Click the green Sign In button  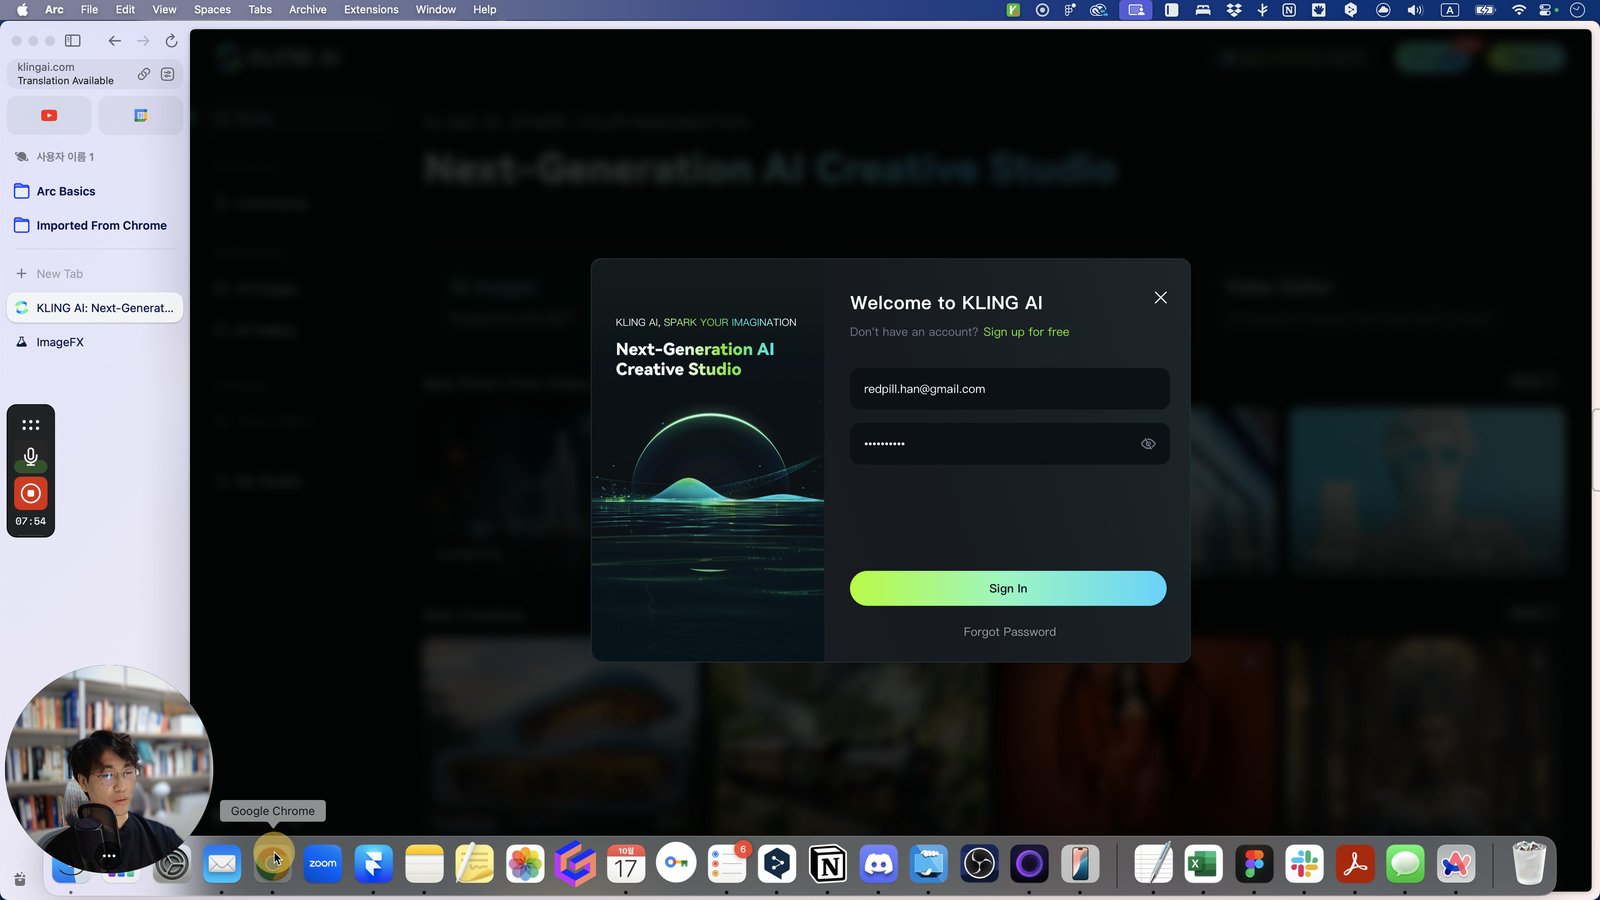(x=1008, y=589)
